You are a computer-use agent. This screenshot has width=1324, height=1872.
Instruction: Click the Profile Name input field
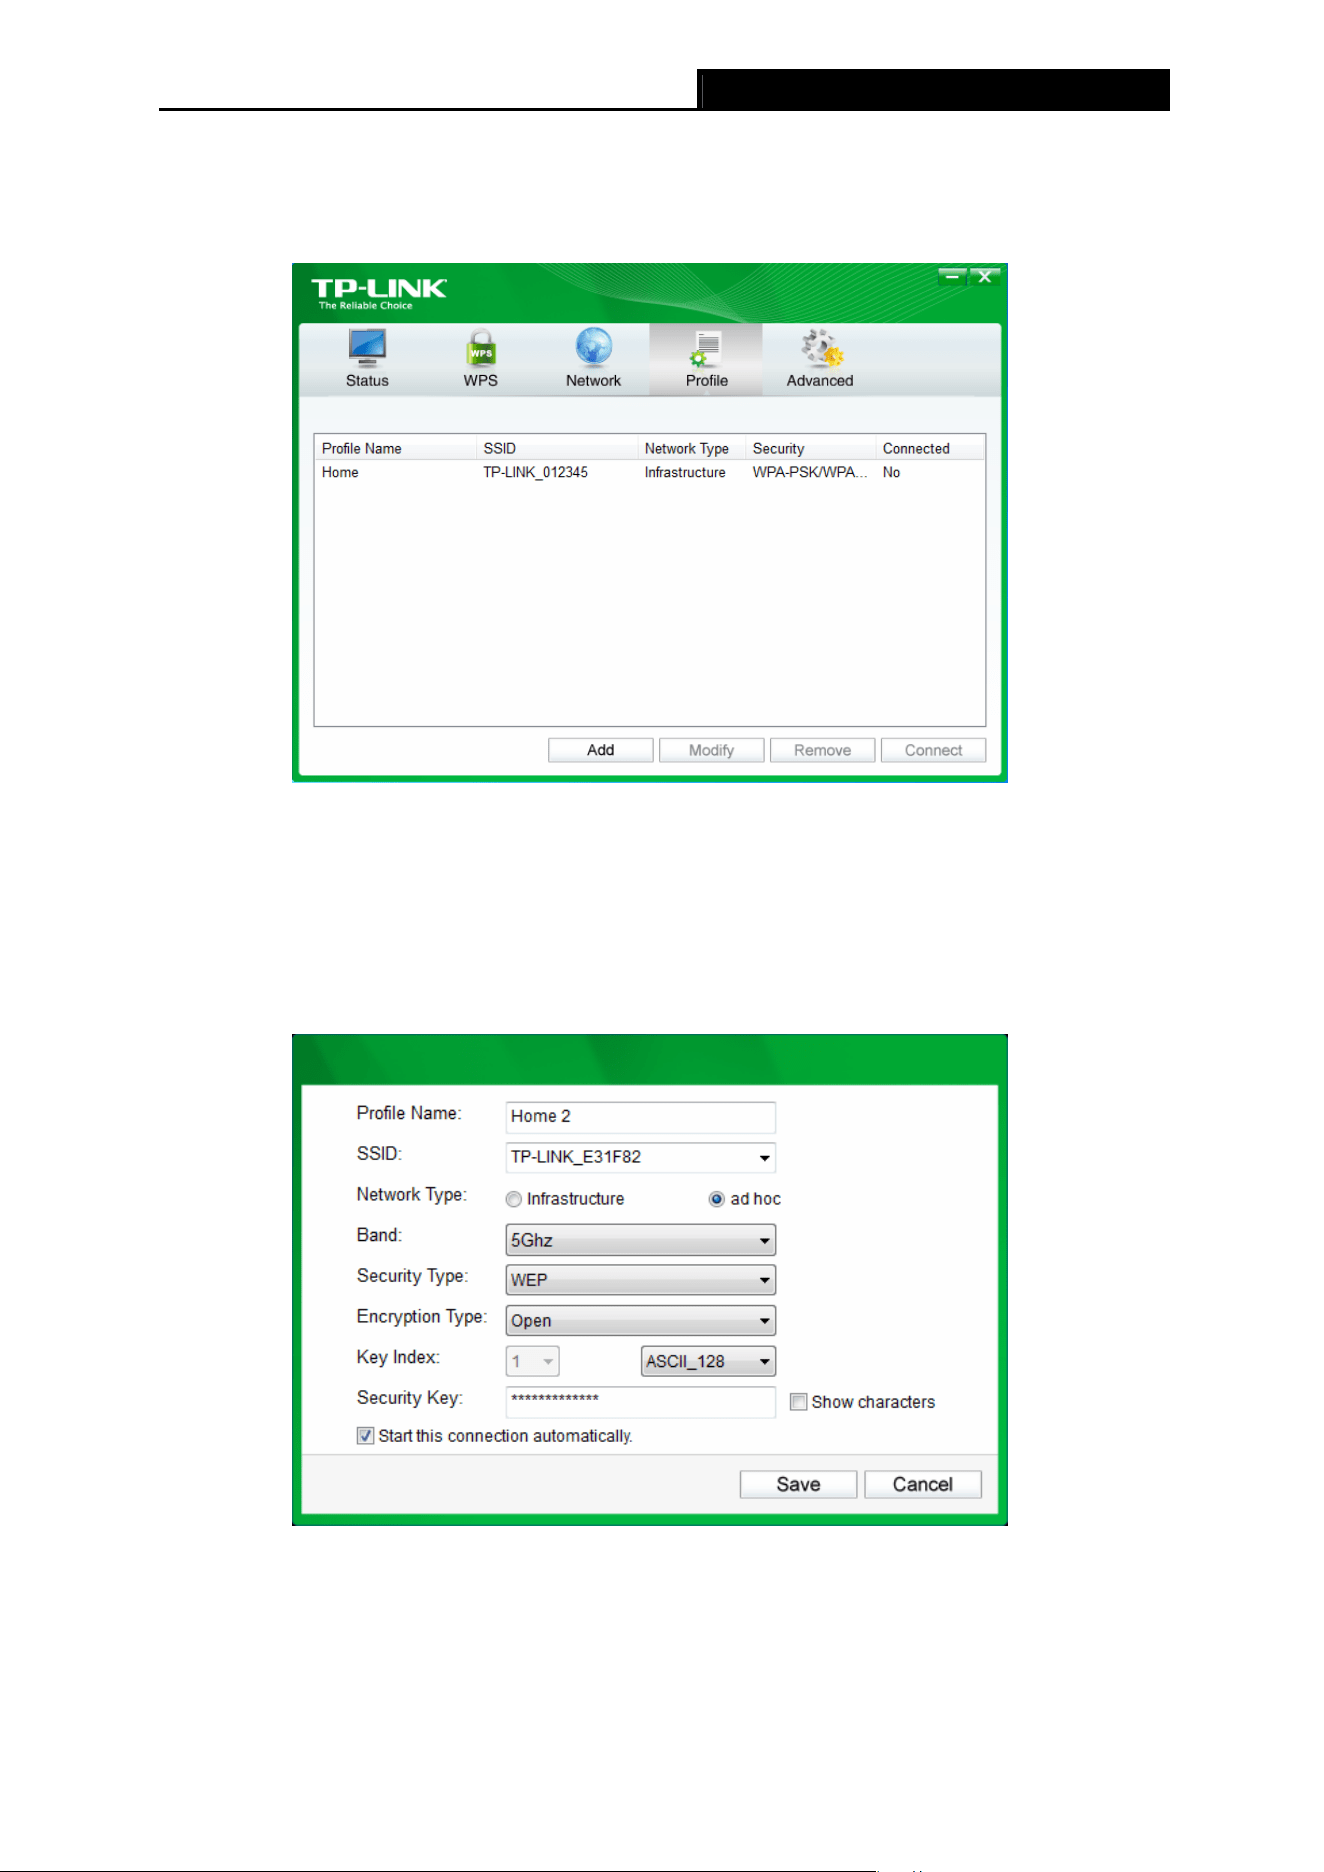pos(641,1117)
